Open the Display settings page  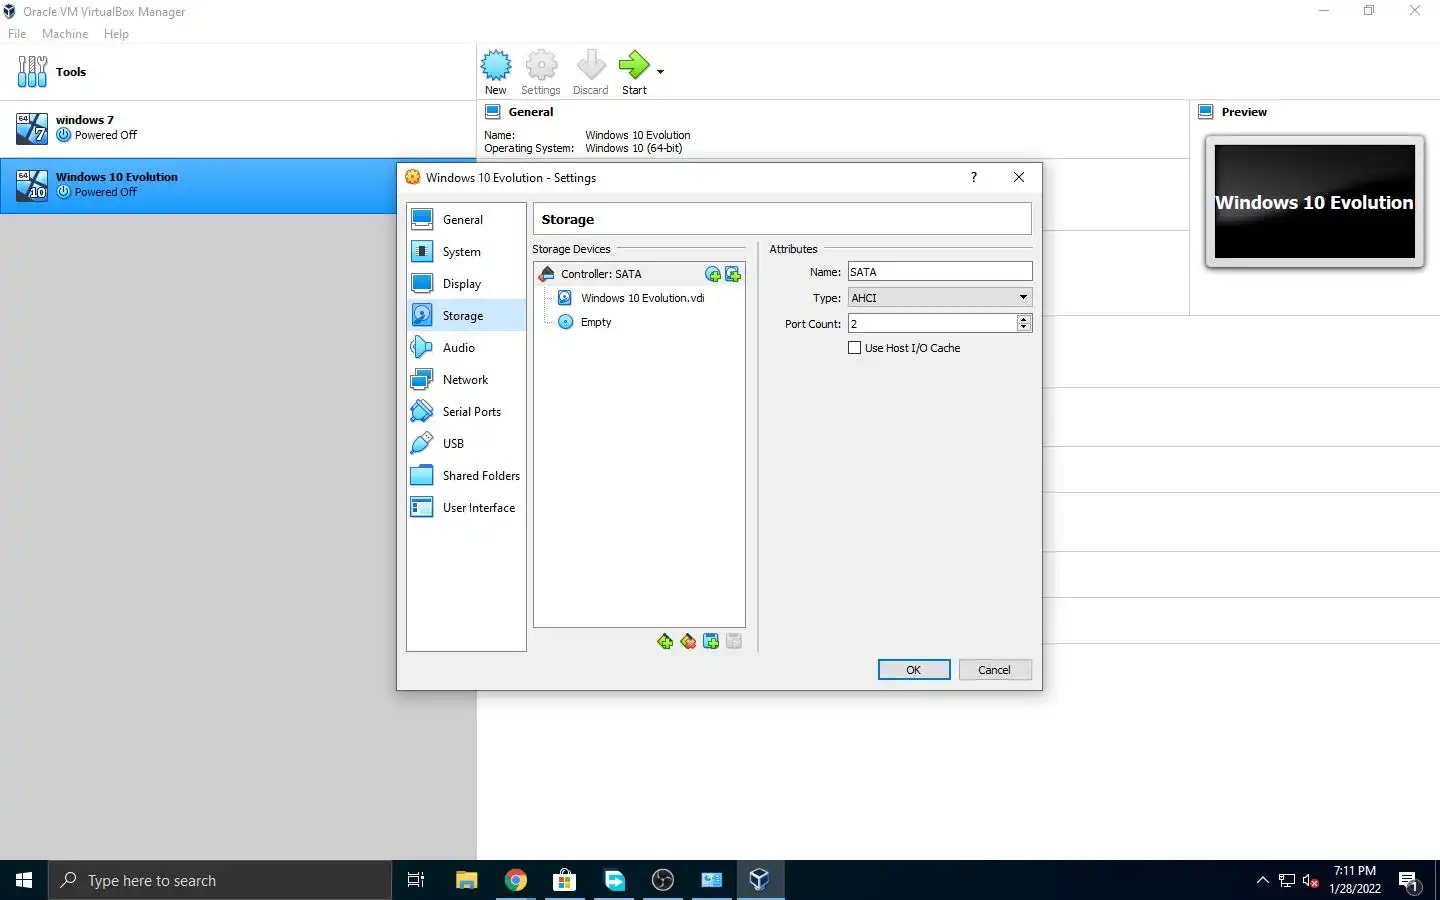466,284
